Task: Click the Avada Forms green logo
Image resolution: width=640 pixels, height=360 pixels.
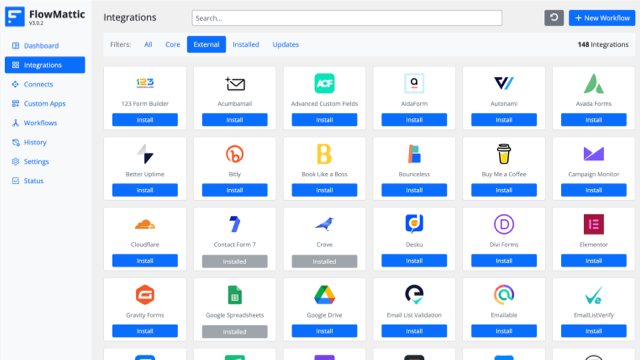Action: click(593, 83)
